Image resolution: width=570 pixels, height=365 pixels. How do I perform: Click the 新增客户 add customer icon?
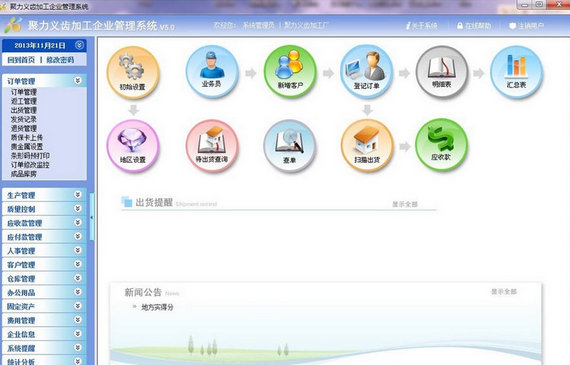click(290, 72)
